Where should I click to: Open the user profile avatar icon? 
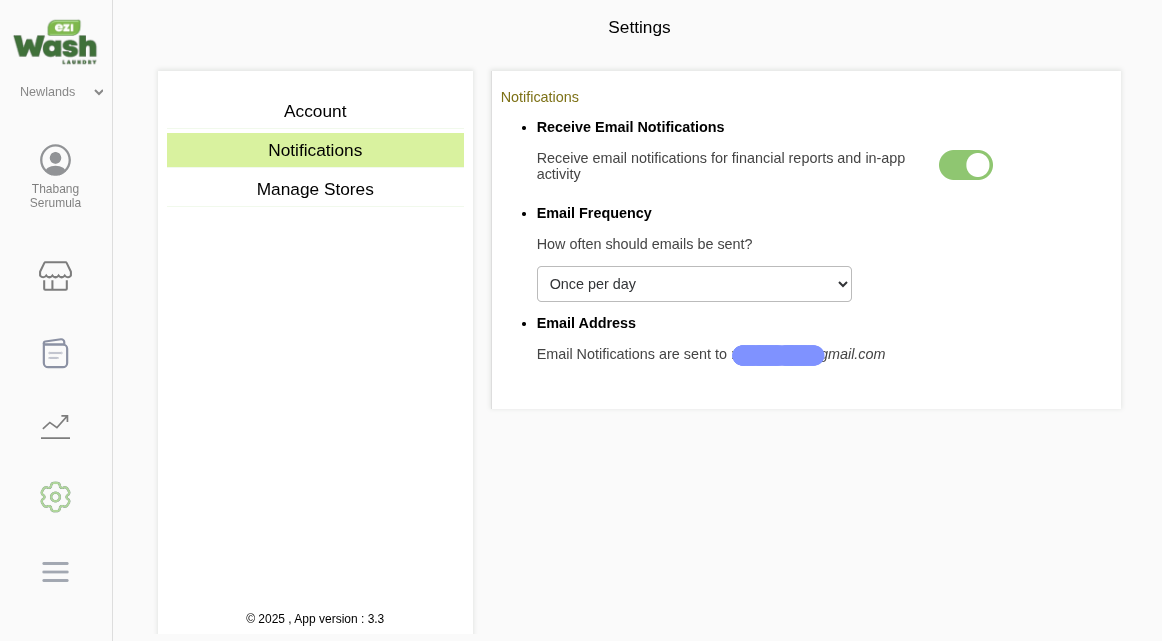pos(56,160)
